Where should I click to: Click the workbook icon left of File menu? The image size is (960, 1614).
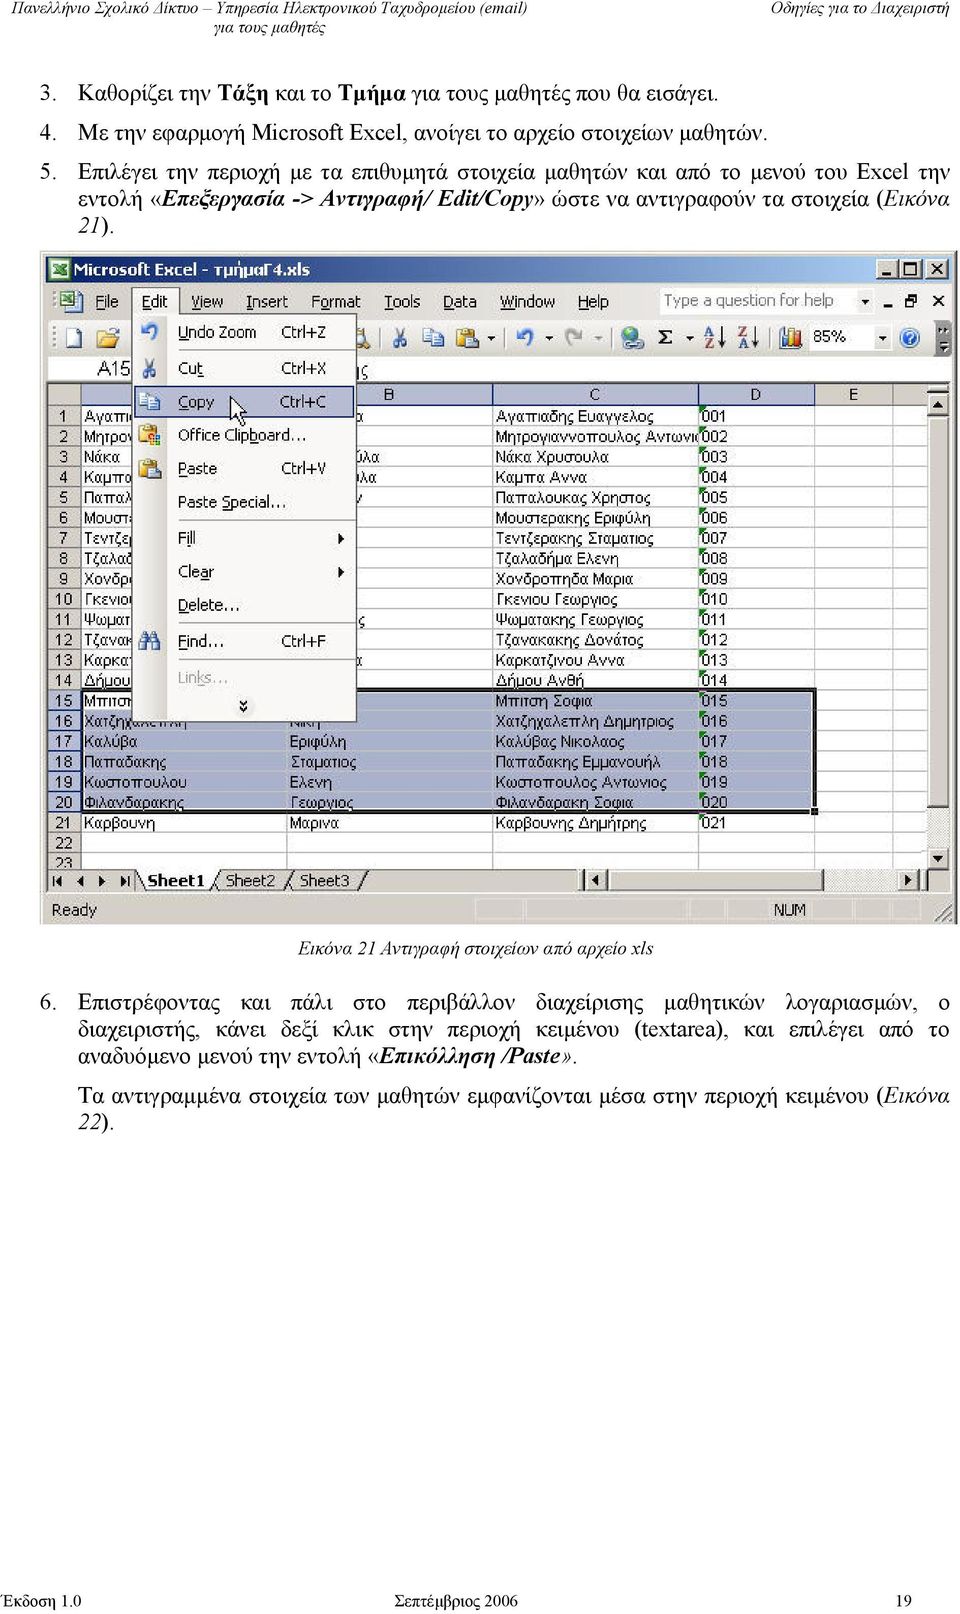[69, 301]
